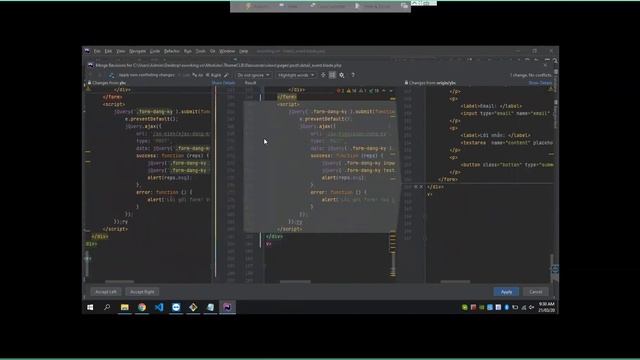The image size is (640, 360).
Task: Click the help question mark icon in toolbar
Action: [x=353, y=75]
